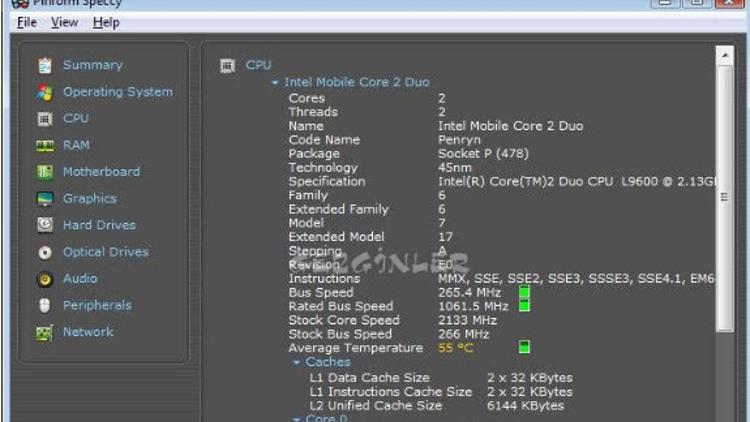Screen dimensions: 750x422
Task: Click the Threads row label
Action: [313, 112]
